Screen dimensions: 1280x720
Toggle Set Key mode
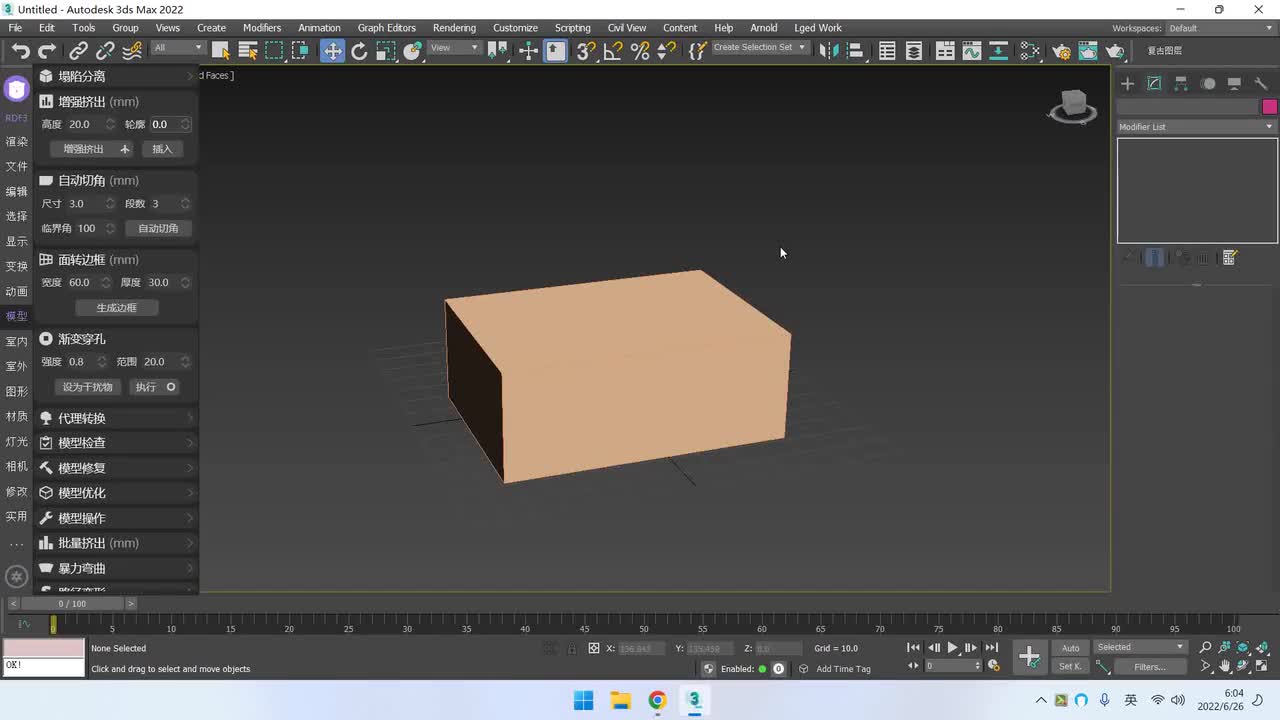pos(1070,667)
